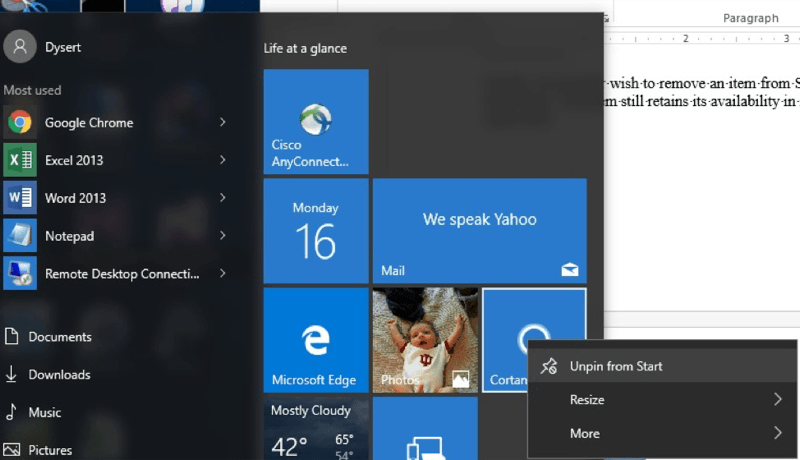Launch the Microsoft Edge tile
The width and height of the screenshot is (800, 460).
click(x=316, y=340)
